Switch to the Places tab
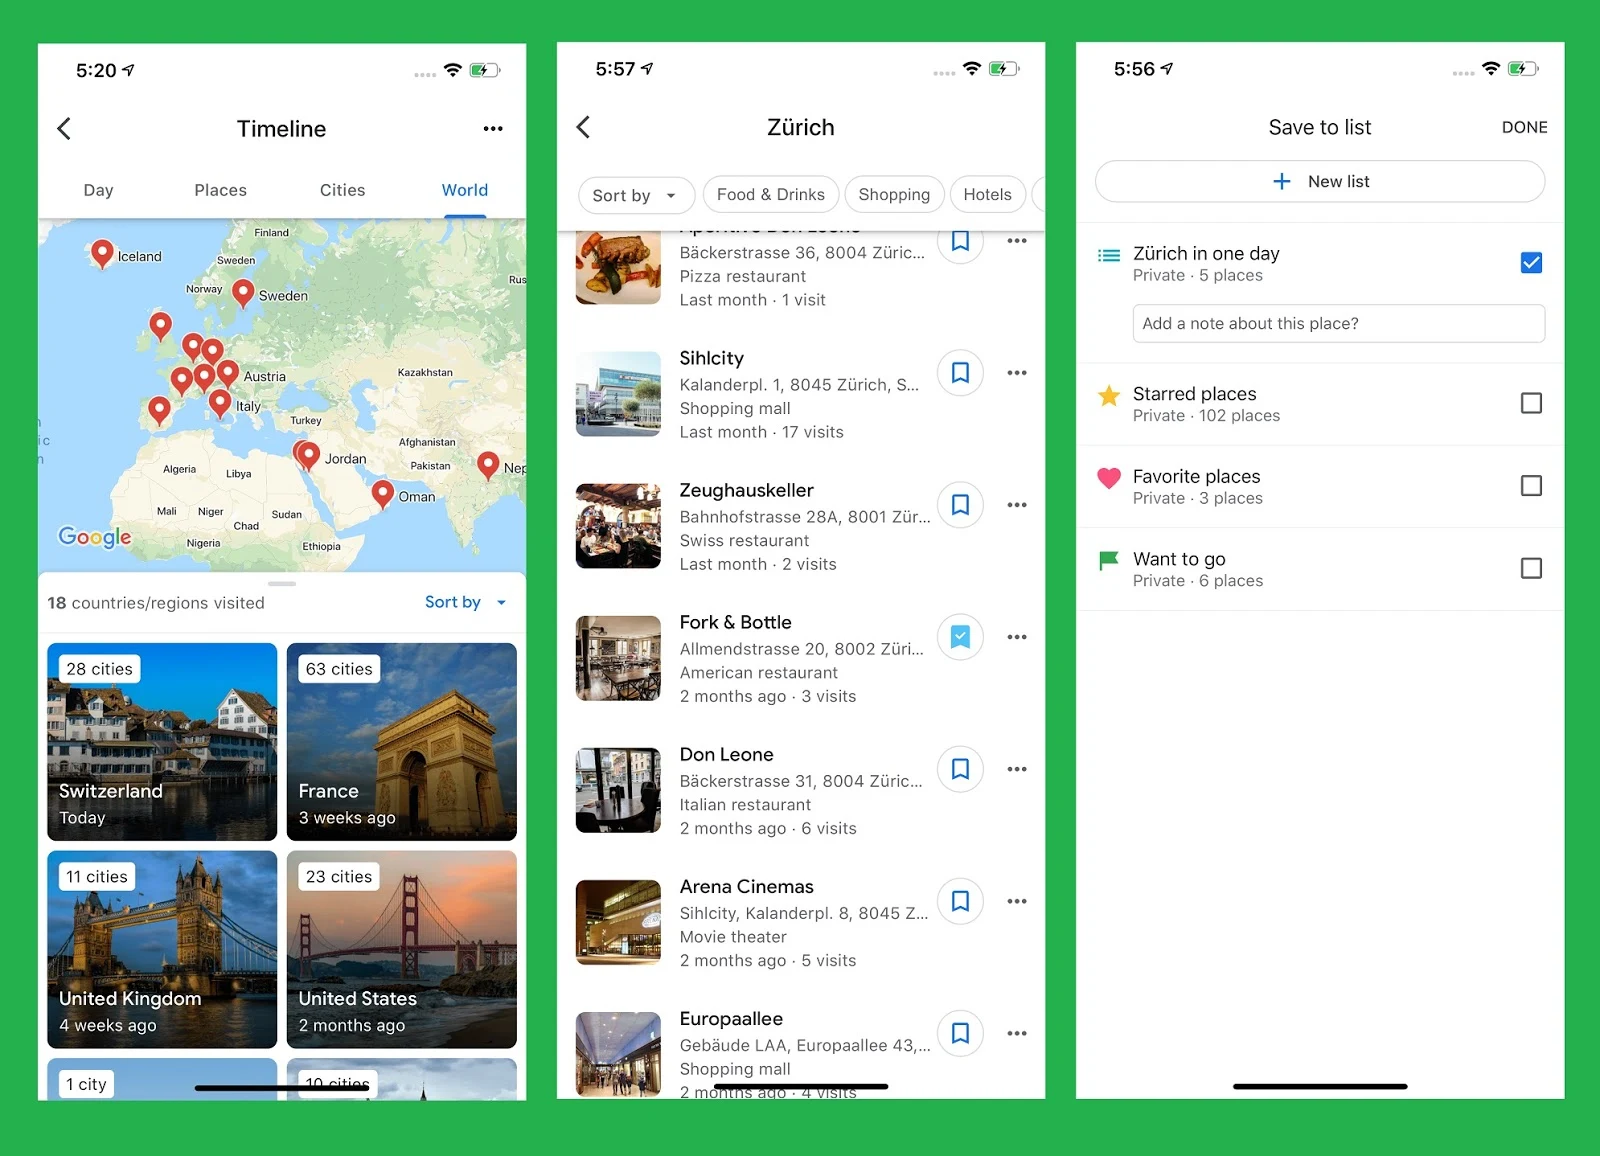The width and height of the screenshot is (1600, 1156). click(220, 190)
